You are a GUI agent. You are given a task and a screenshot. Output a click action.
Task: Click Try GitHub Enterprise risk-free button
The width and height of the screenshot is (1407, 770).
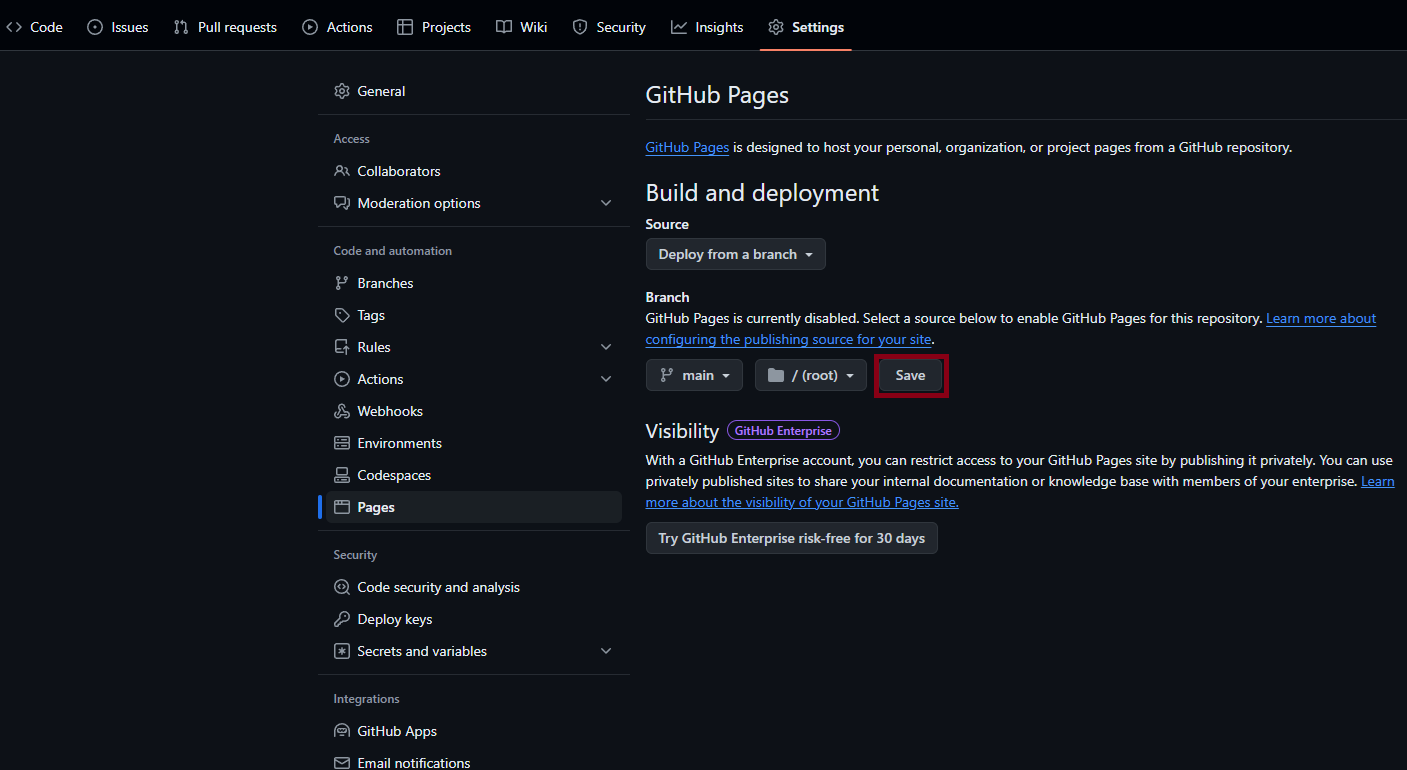[x=792, y=538]
